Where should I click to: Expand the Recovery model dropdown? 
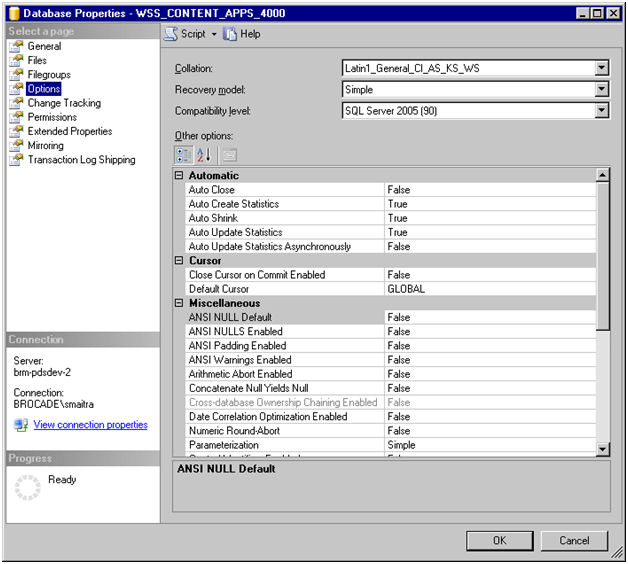[601, 89]
